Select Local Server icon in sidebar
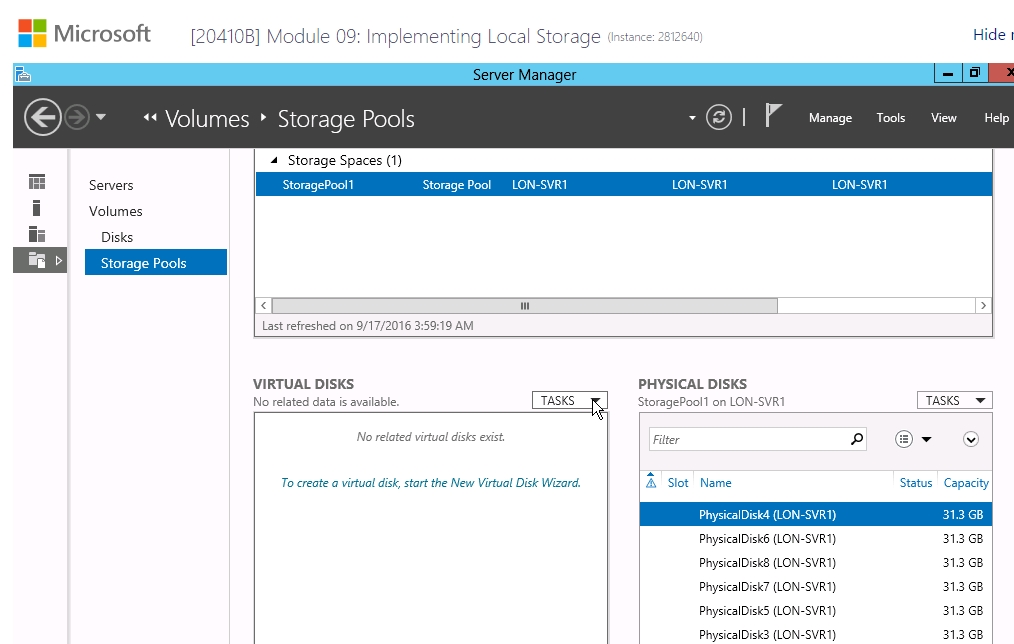1014x644 pixels. [37, 208]
